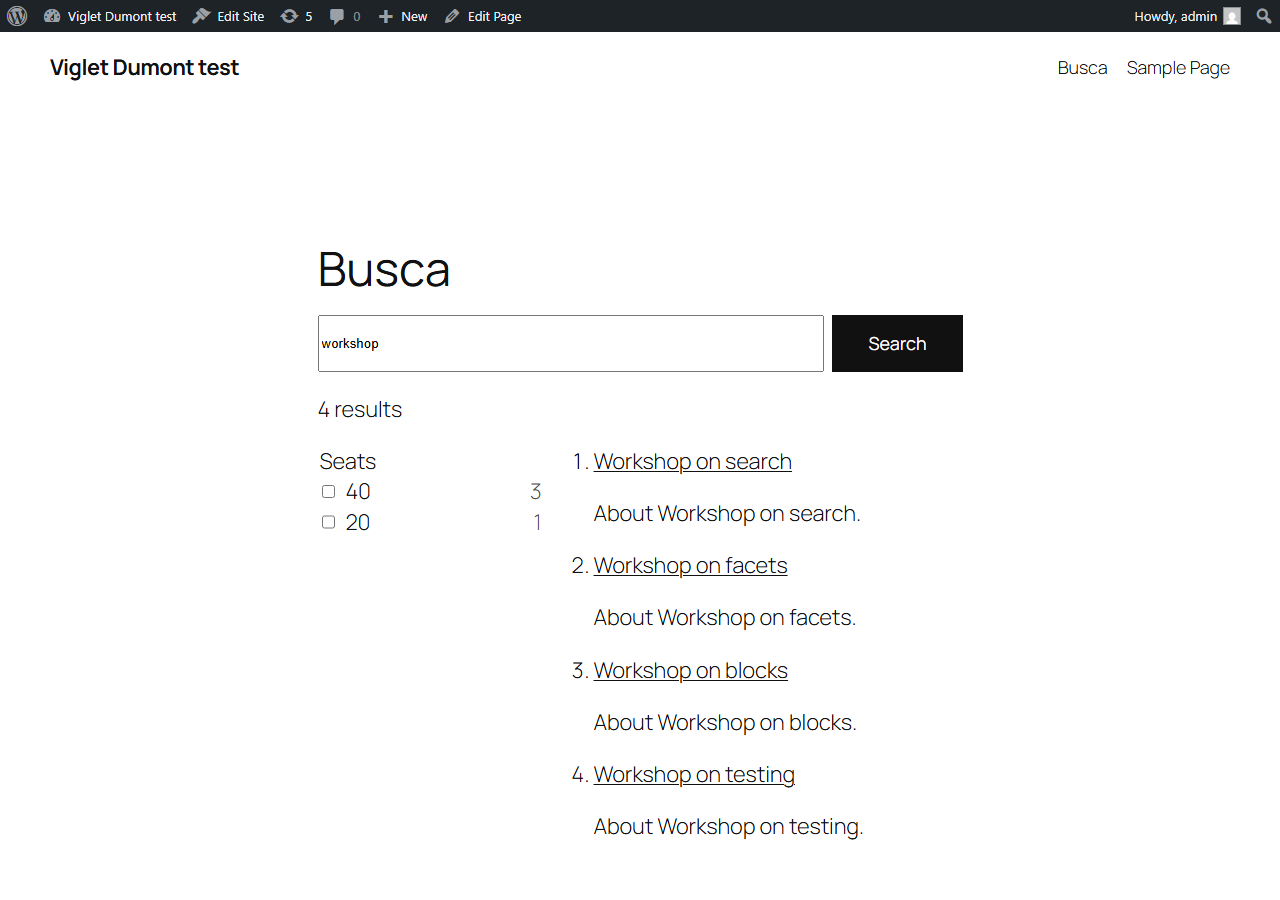
Task: Open the Viglet Dumont test dashboard link
Action: pyautogui.click(x=110, y=16)
